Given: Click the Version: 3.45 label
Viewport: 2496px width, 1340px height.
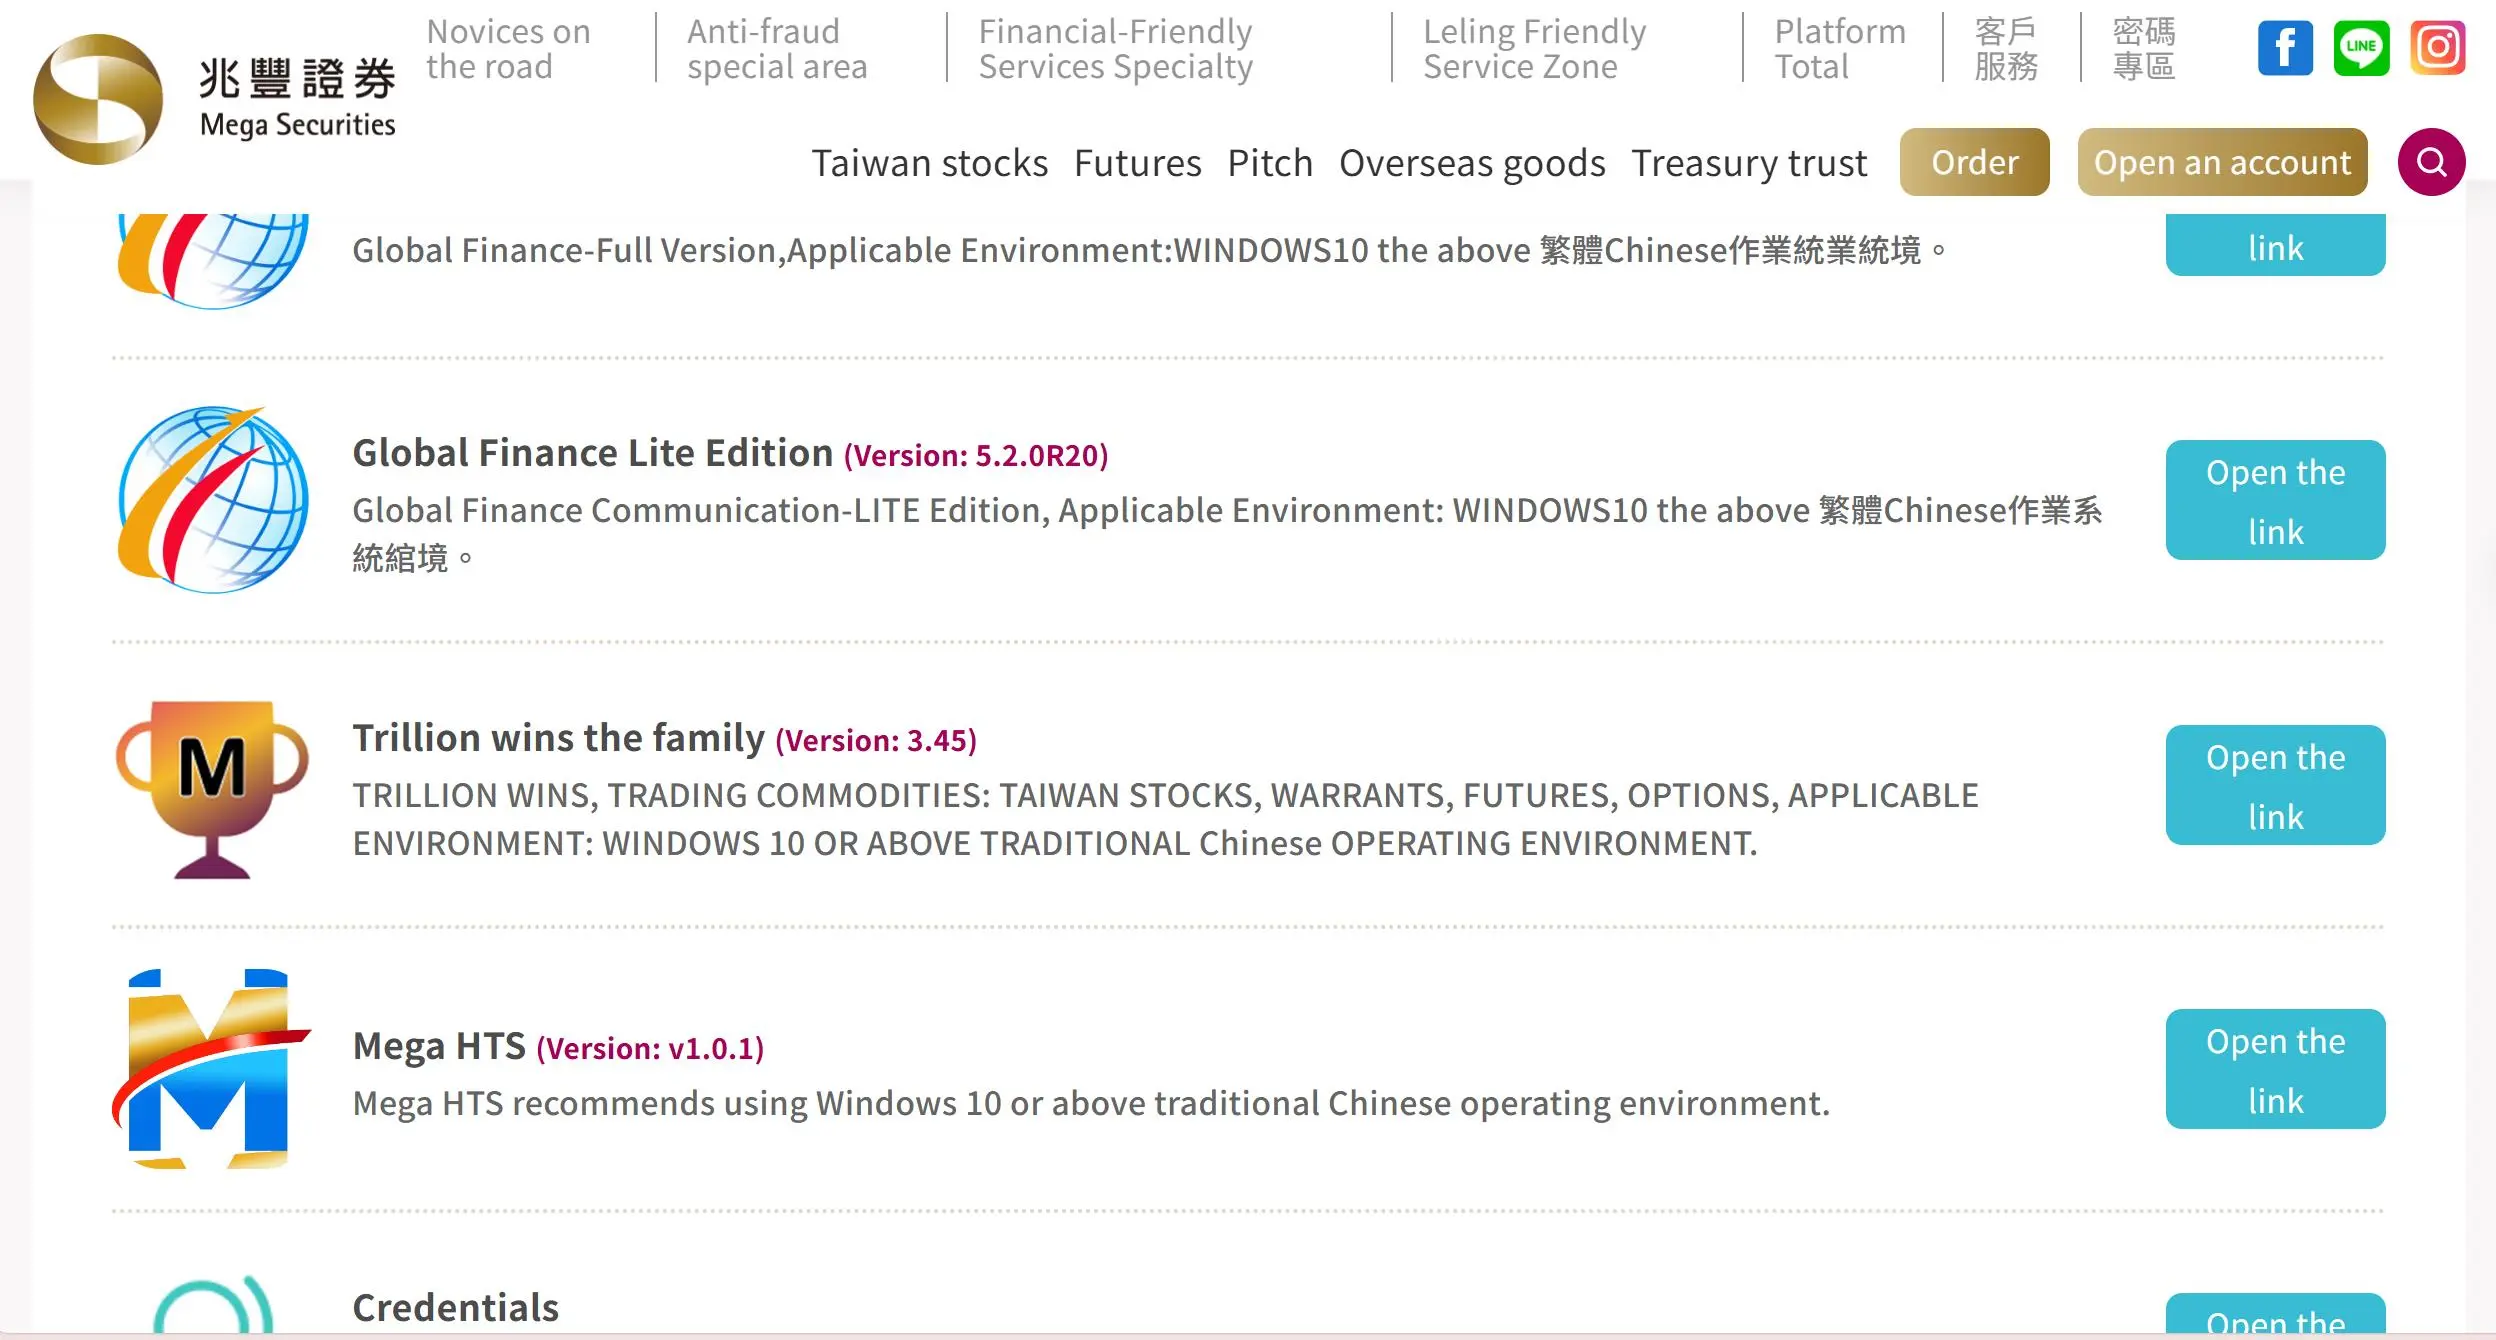Looking at the screenshot, I should coord(876,741).
